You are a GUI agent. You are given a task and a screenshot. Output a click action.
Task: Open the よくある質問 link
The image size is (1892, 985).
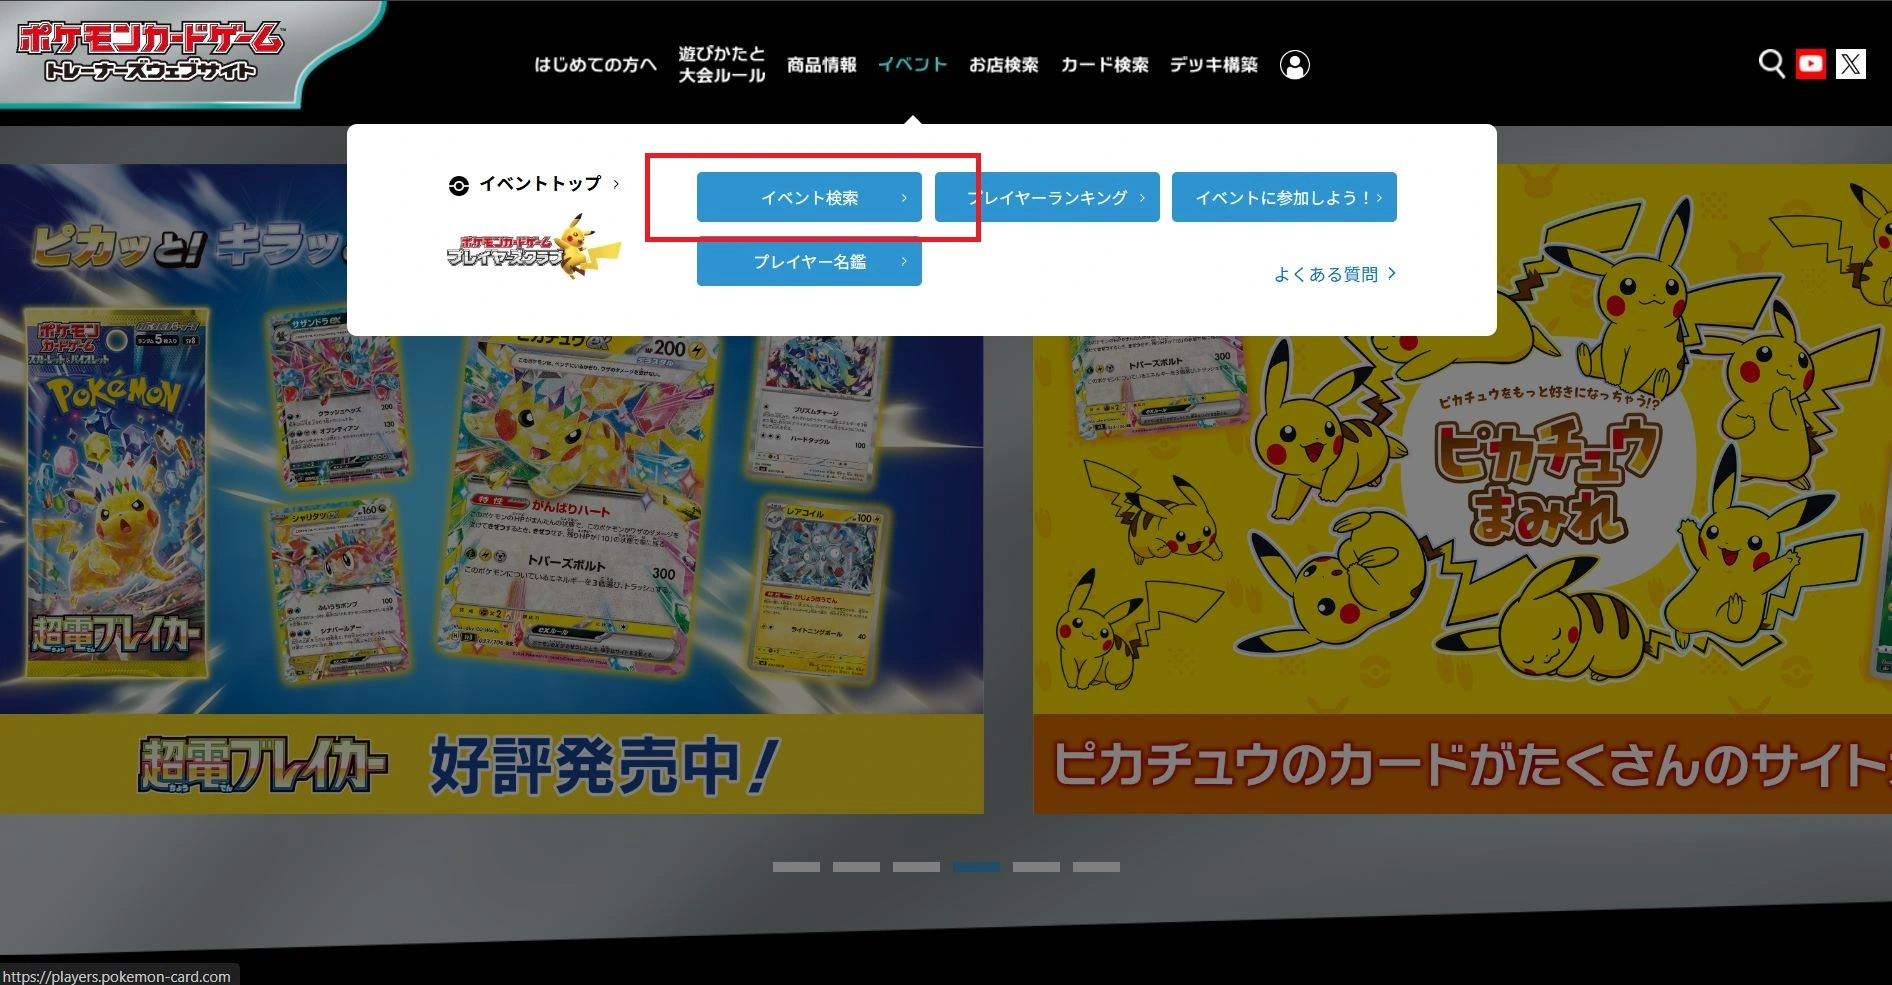point(1334,274)
